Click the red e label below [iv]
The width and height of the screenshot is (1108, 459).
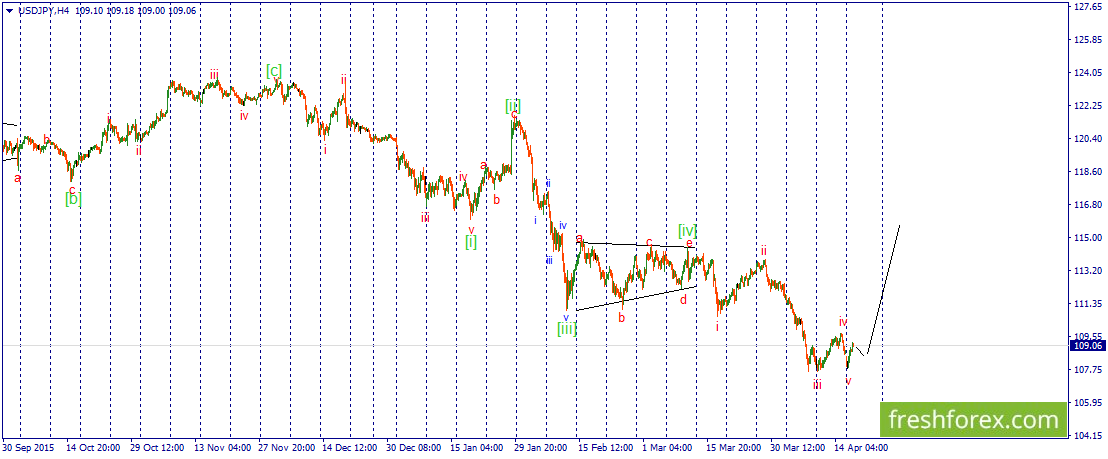tap(689, 242)
